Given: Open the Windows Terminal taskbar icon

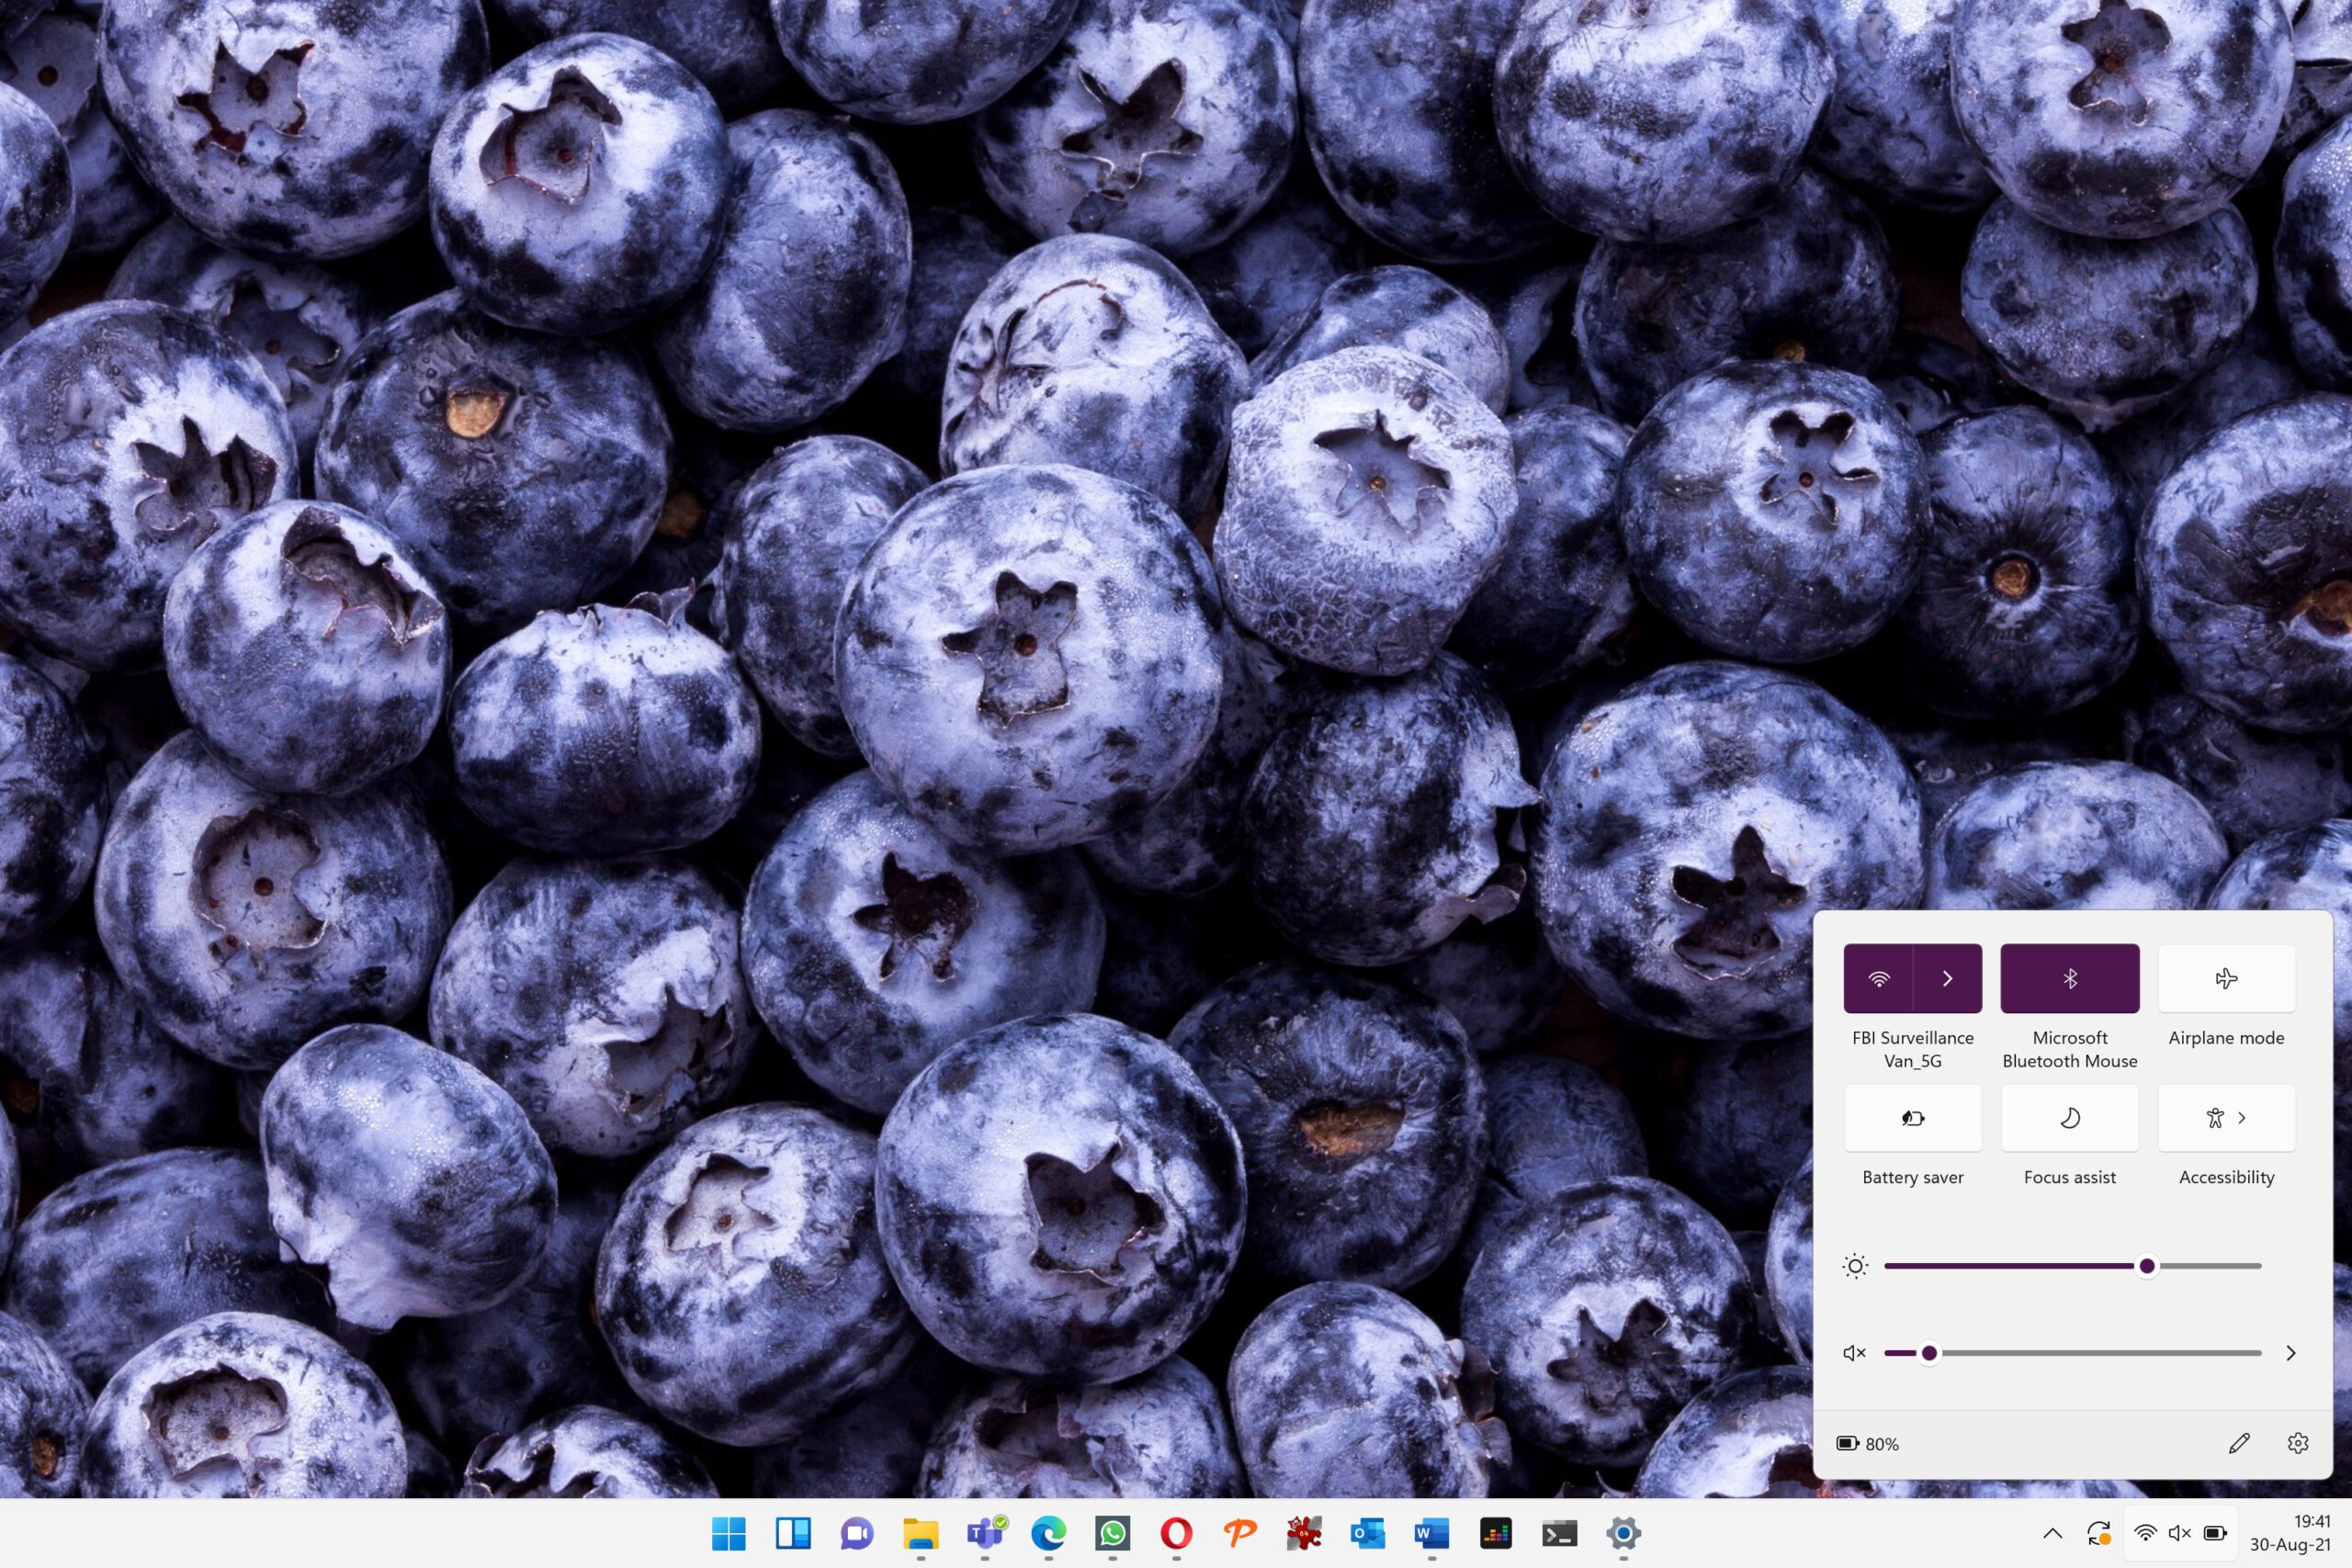Looking at the screenshot, I should pos(1559,1533).
